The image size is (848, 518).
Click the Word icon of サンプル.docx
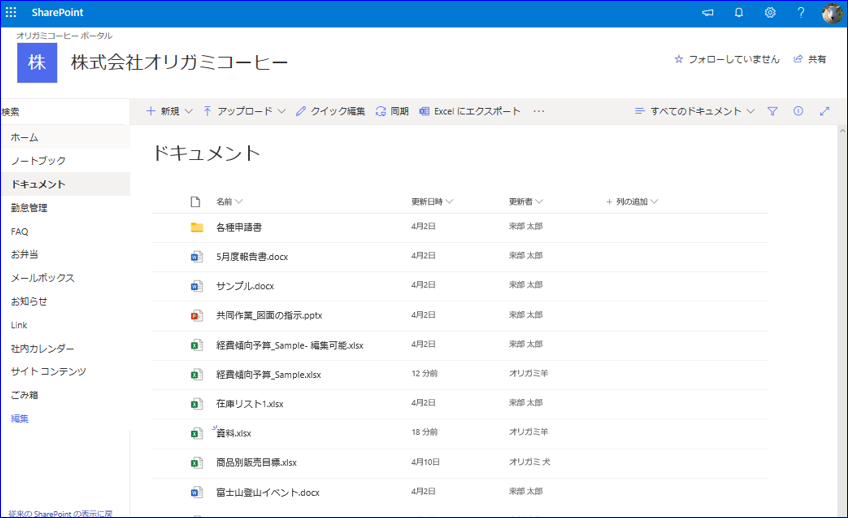pos(197,286)
